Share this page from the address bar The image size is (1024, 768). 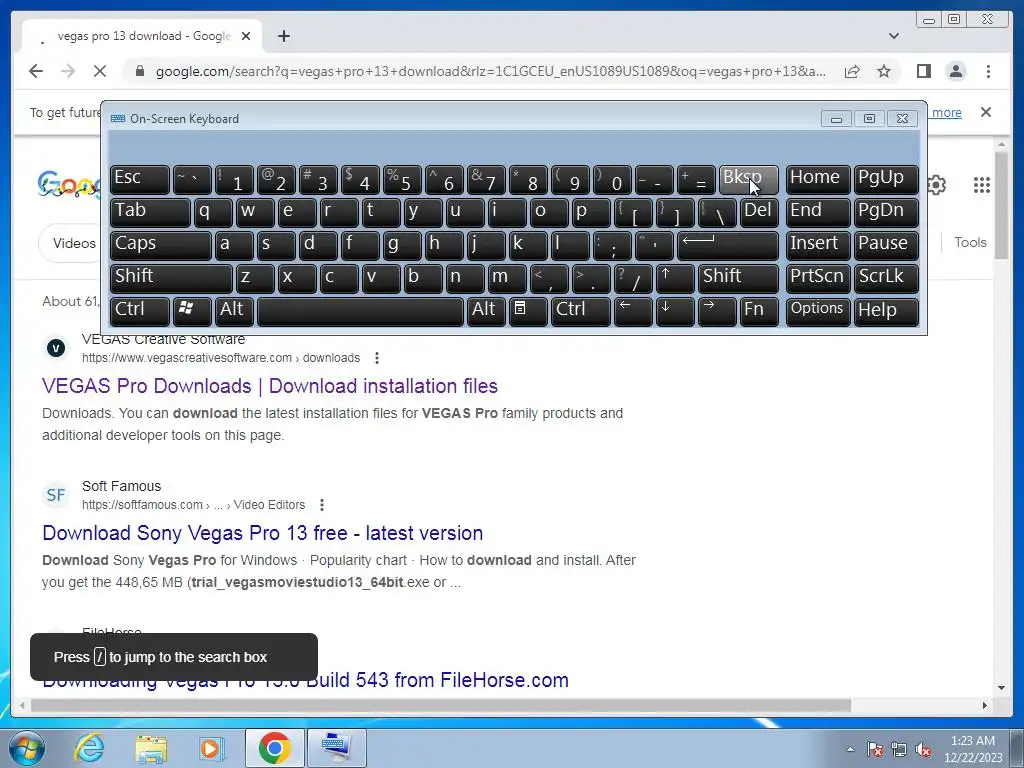tap(852, 71)
